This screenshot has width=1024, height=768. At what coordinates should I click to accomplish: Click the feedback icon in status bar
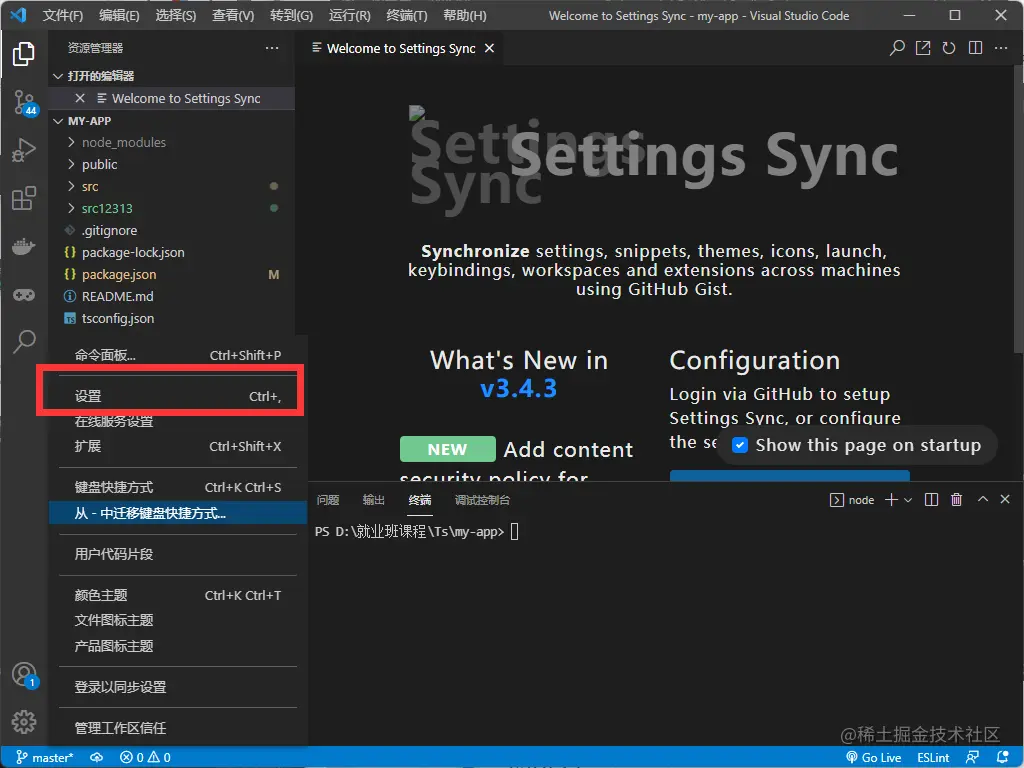click(x=972, y=758)
